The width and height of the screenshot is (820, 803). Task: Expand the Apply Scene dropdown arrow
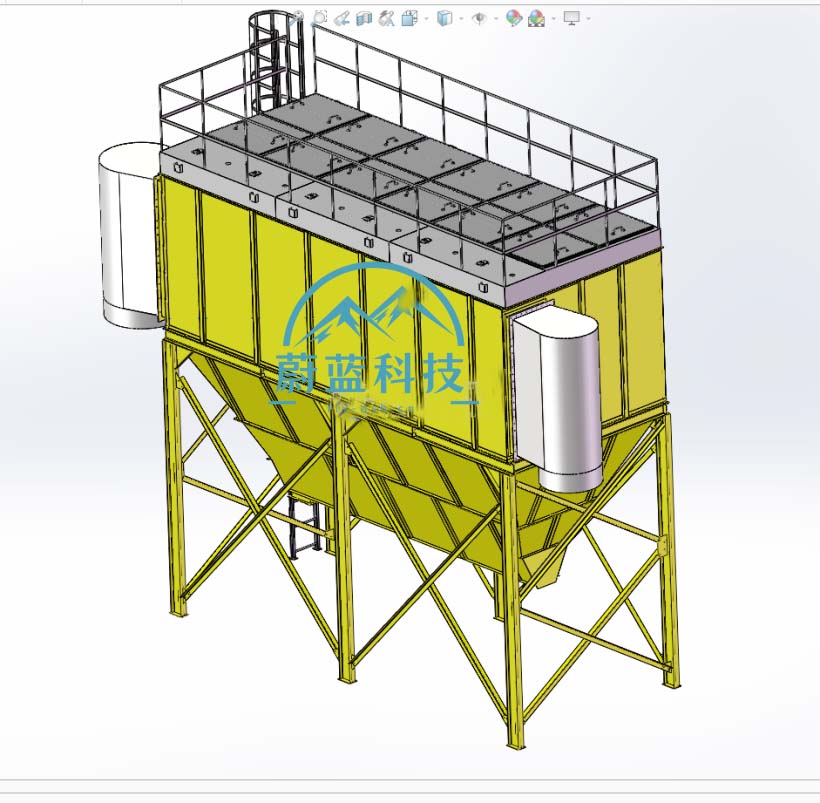tap(552, 19)
